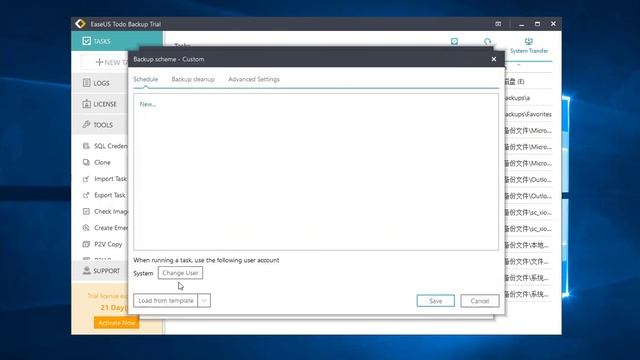
Task: Switch to the Backup cleanup tab
Action: (x=193, y=79)
